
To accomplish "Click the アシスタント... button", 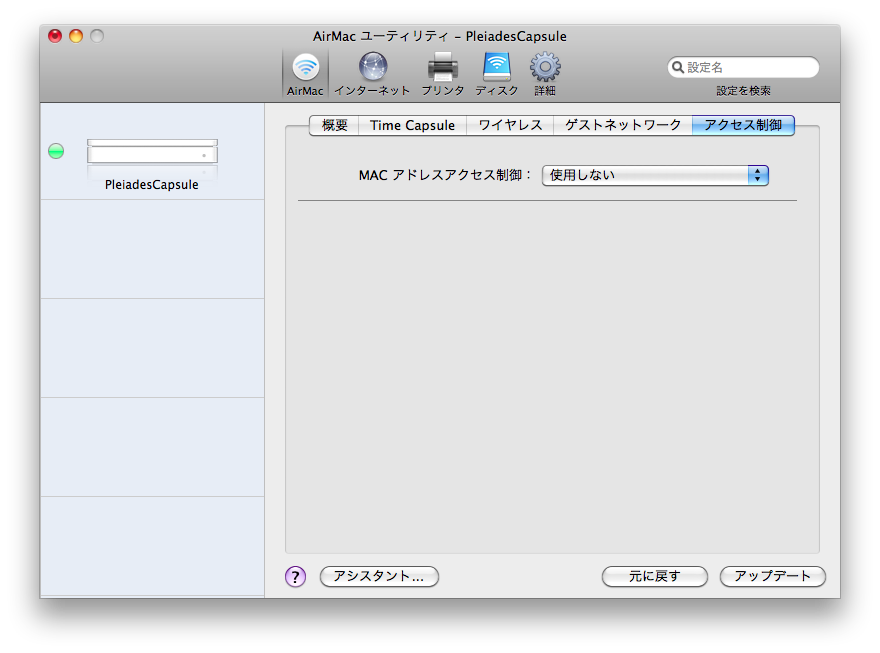I will click(x=379, y=576).
